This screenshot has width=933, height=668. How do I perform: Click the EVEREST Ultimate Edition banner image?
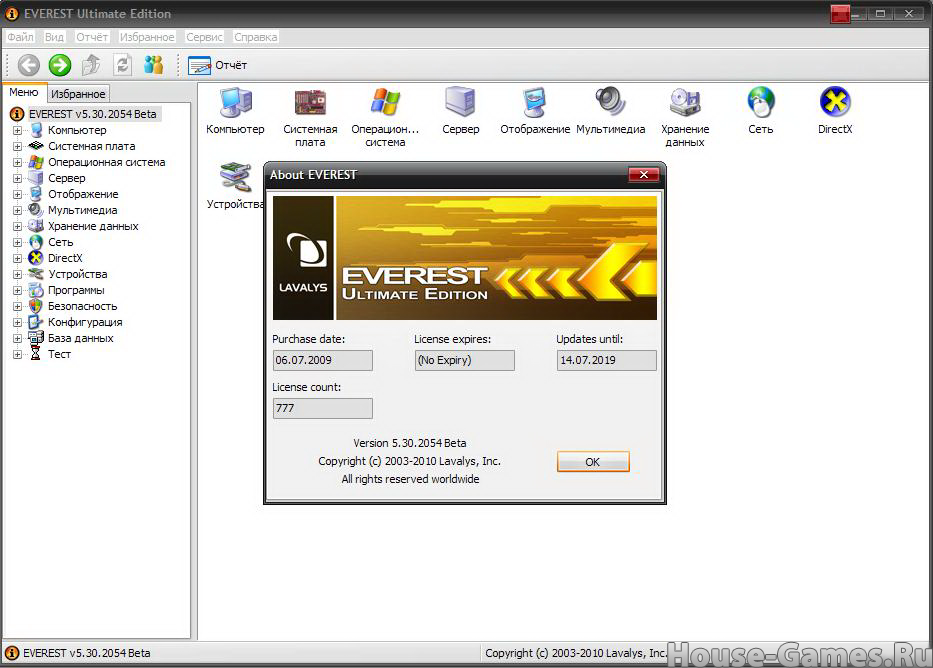[x=465, y=258]
